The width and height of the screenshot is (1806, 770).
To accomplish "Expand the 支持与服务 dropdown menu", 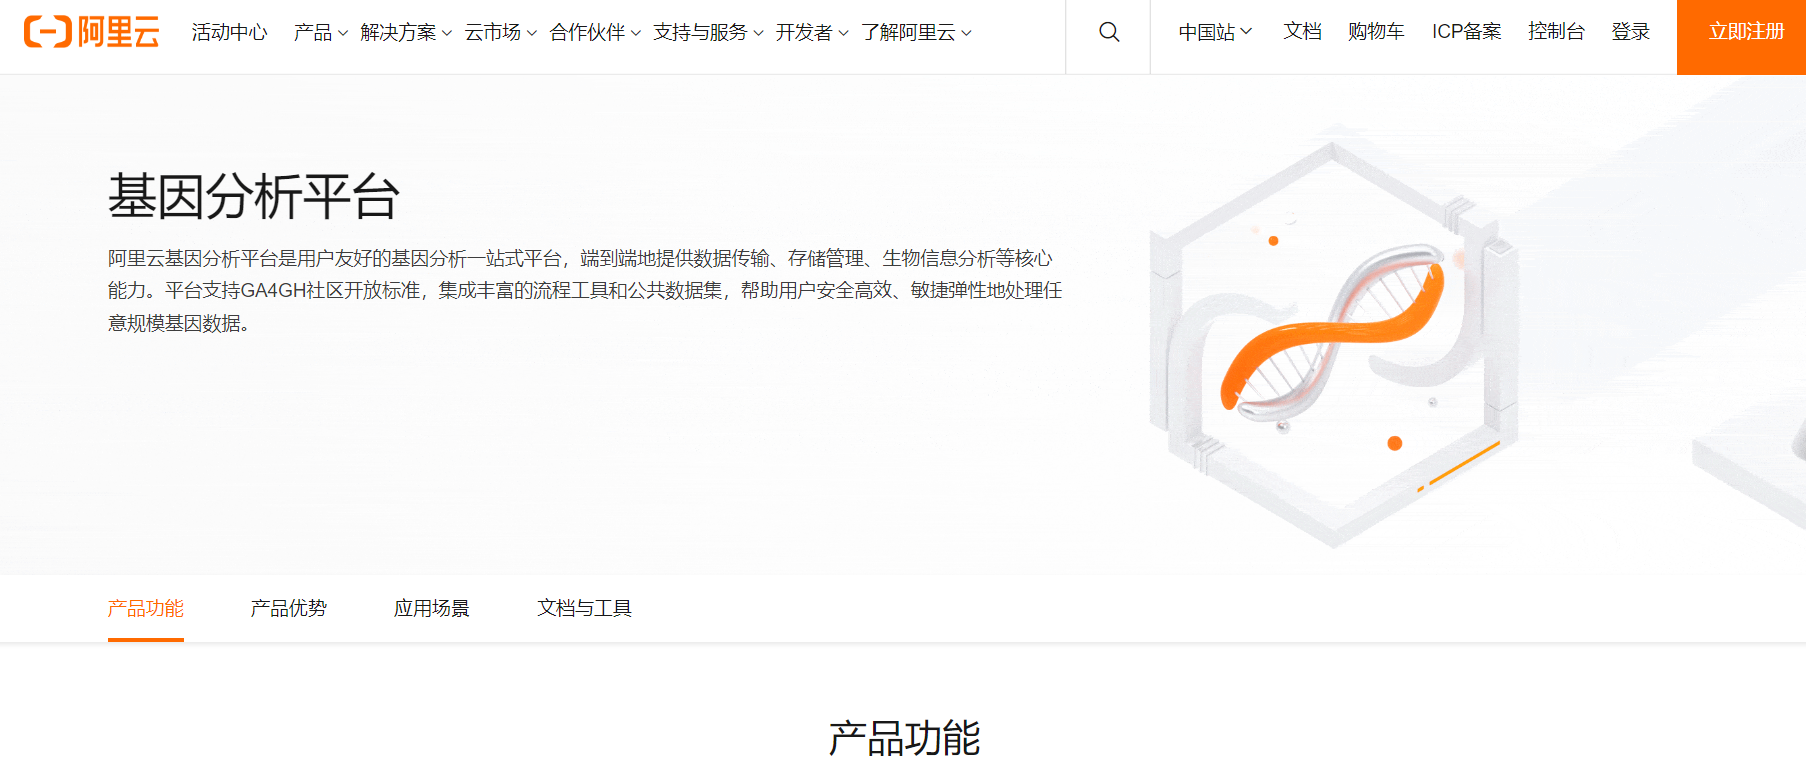I will 708,32.
